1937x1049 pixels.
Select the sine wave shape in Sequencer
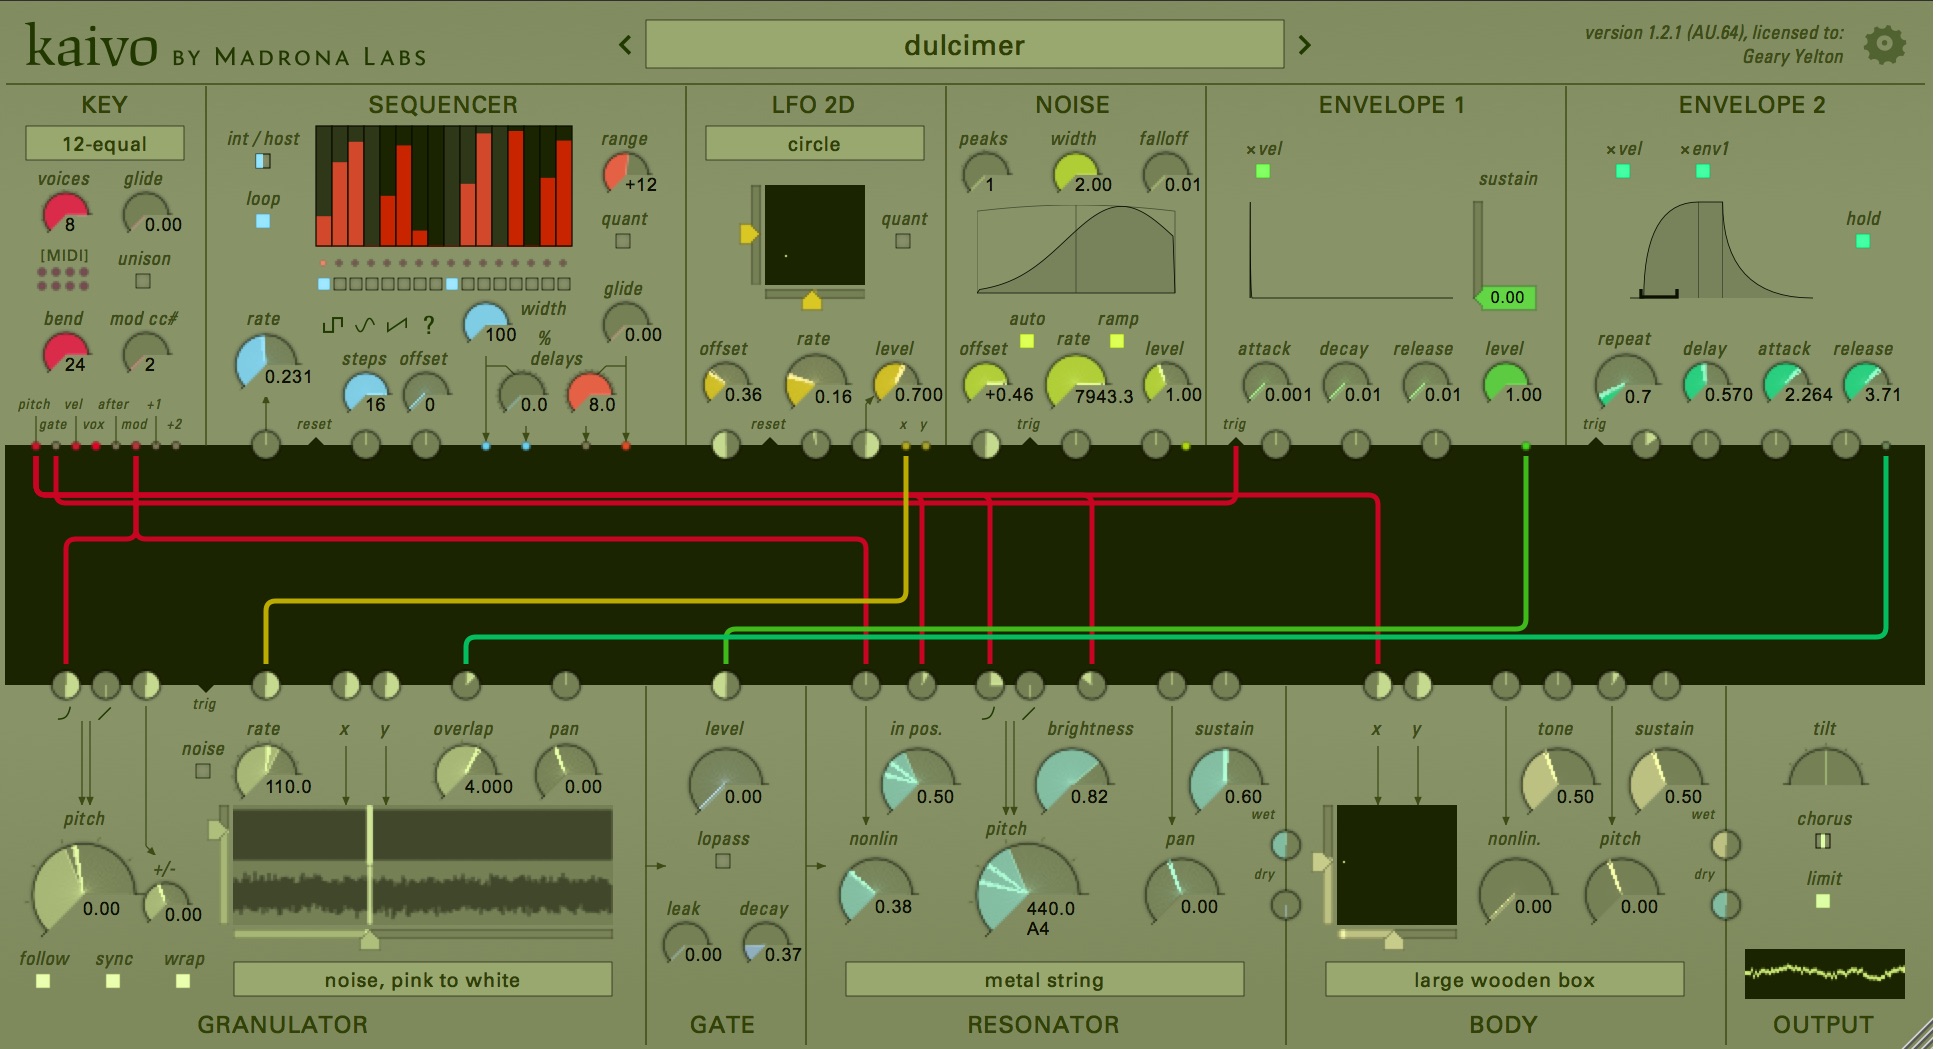(x=365, y=325)
